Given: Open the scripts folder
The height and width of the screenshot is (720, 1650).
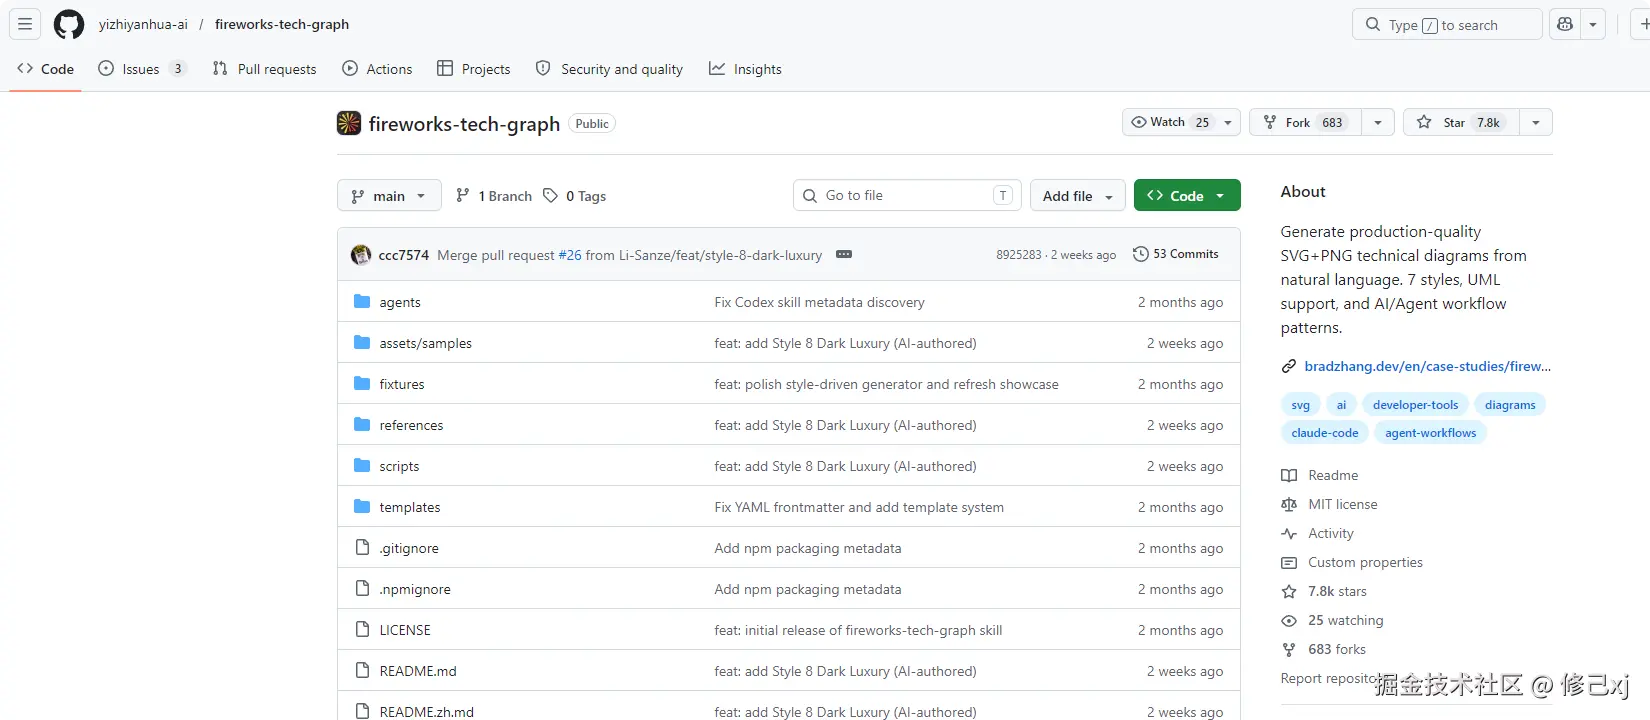Looking at the screenshot, I should click(x=399, y=466).
